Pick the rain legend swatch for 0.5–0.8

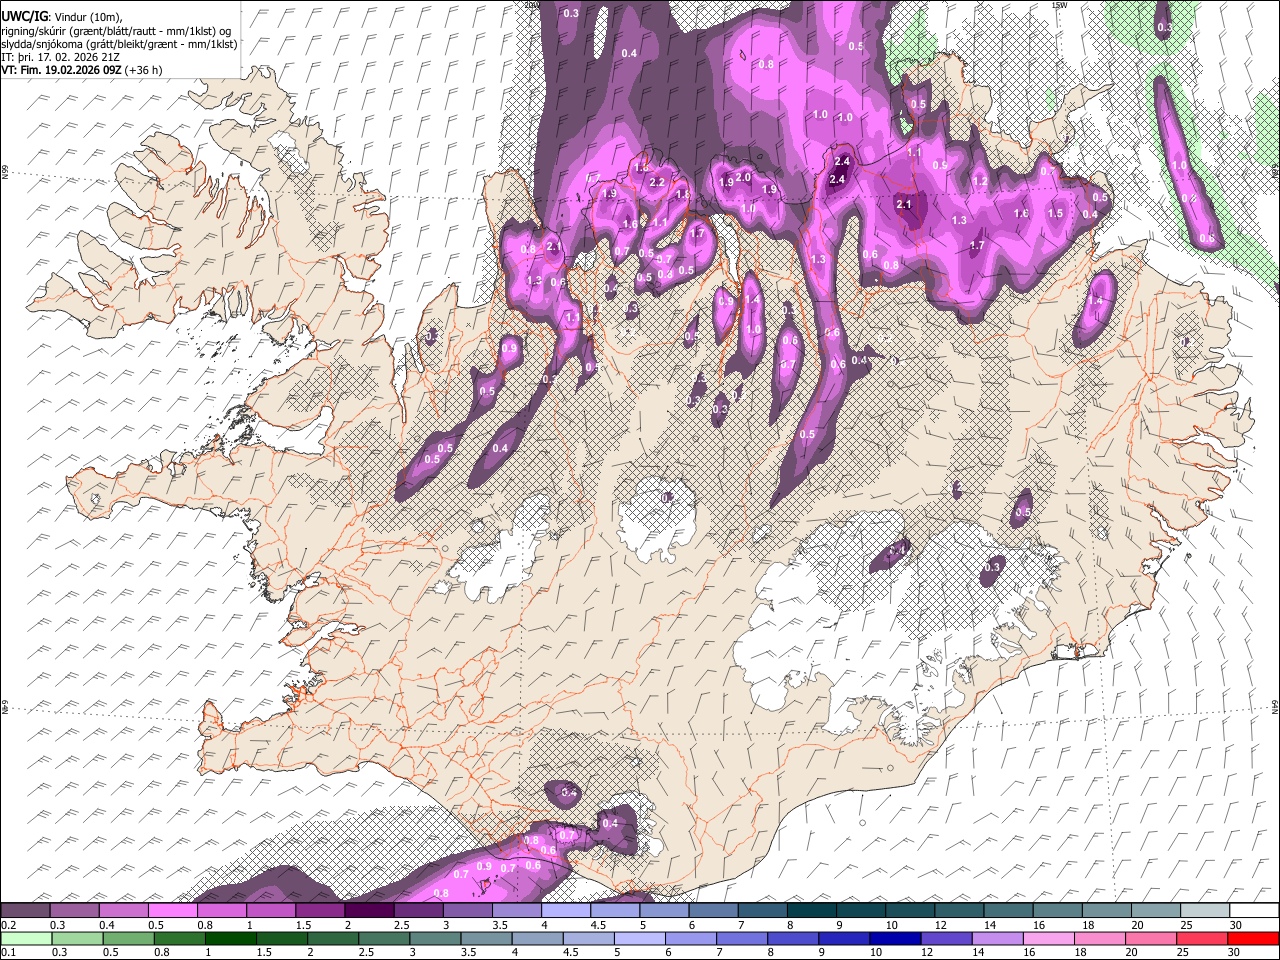click(x=127, y=938)
